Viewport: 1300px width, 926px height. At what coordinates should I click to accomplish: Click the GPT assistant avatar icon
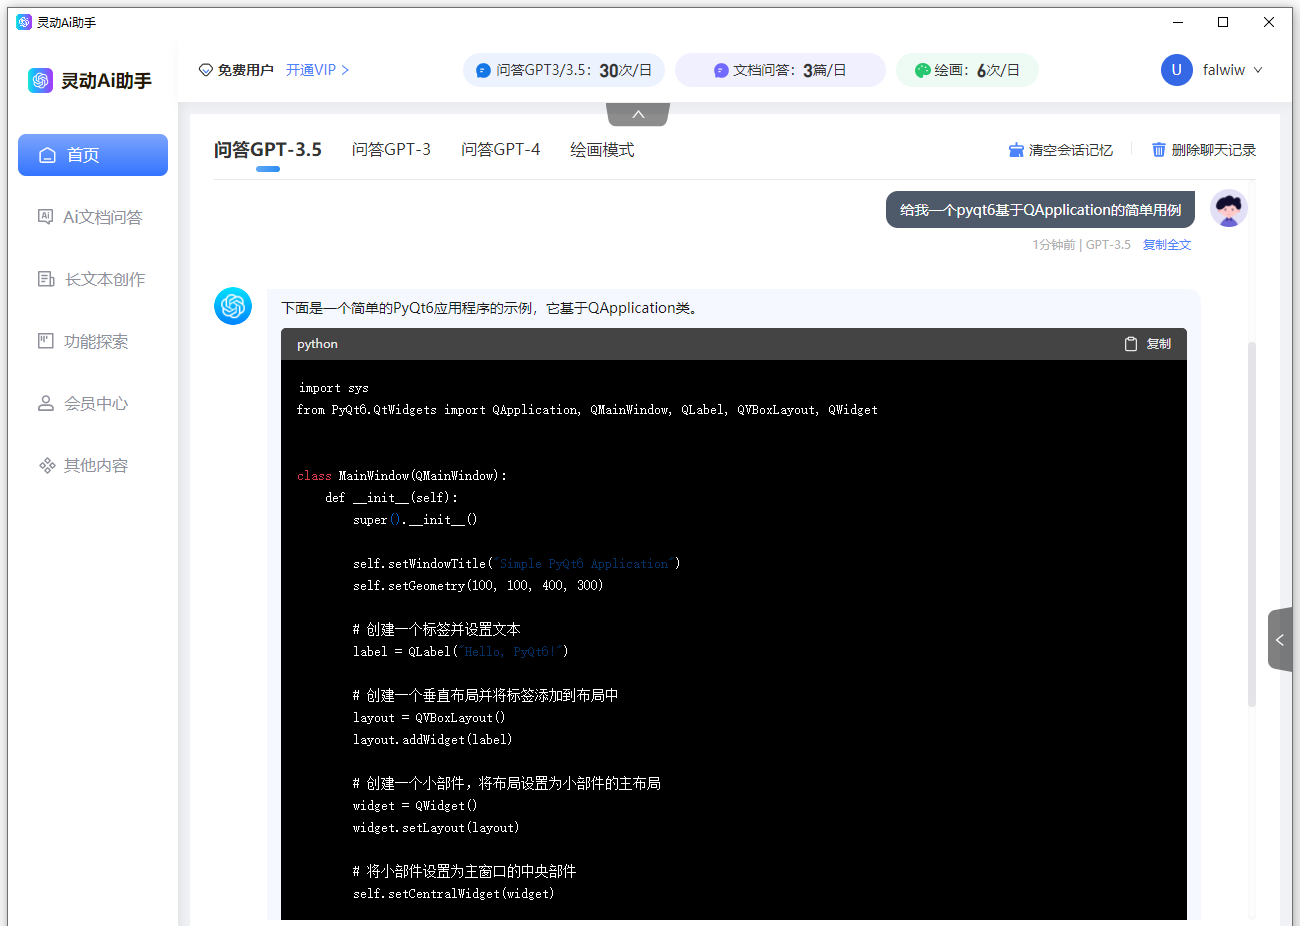point(233,306)
